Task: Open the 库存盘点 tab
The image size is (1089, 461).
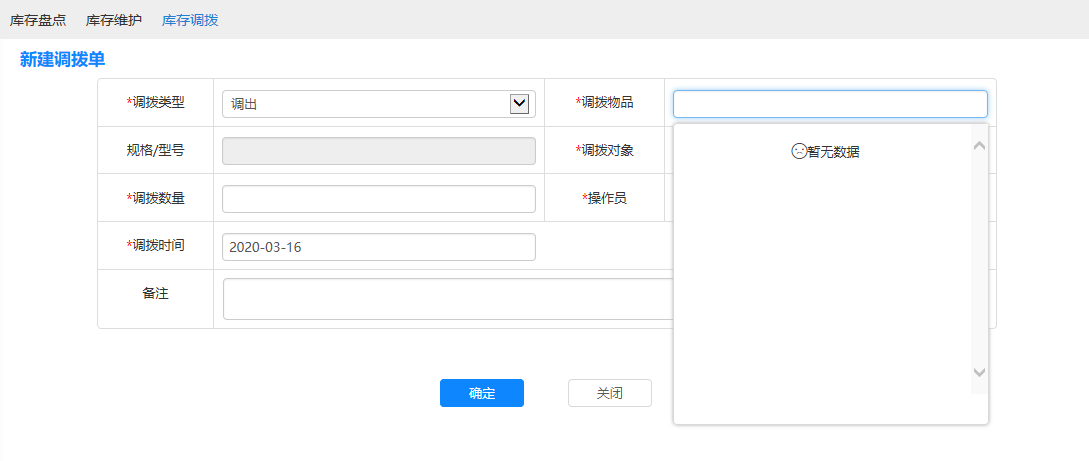Action: (38, 20)
